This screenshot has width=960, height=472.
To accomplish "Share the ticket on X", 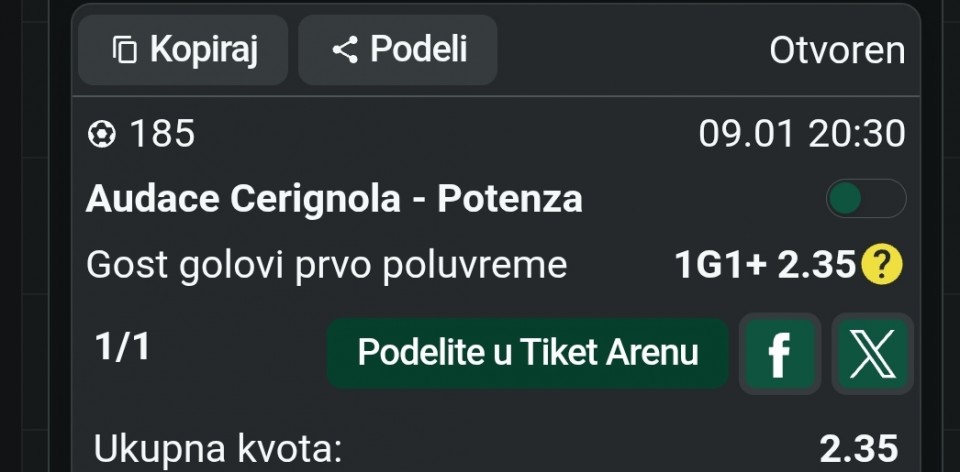I will click(872, 354).
